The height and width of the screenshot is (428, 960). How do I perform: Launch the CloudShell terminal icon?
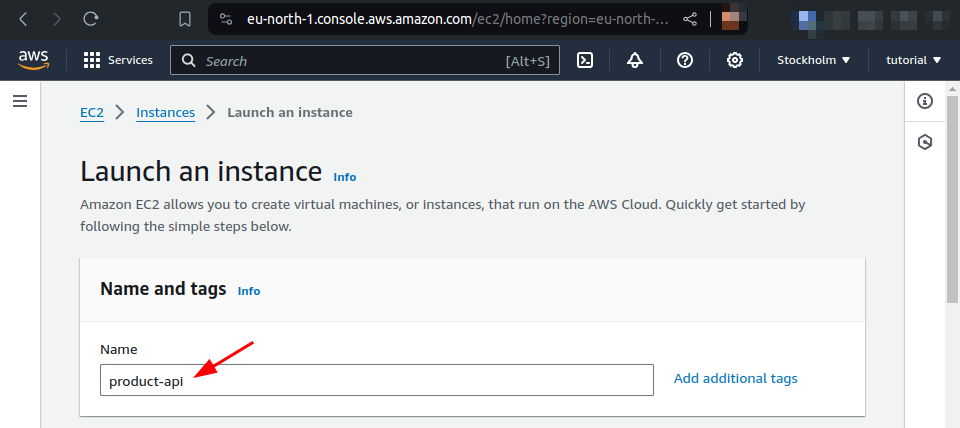[x=585, y=60]
